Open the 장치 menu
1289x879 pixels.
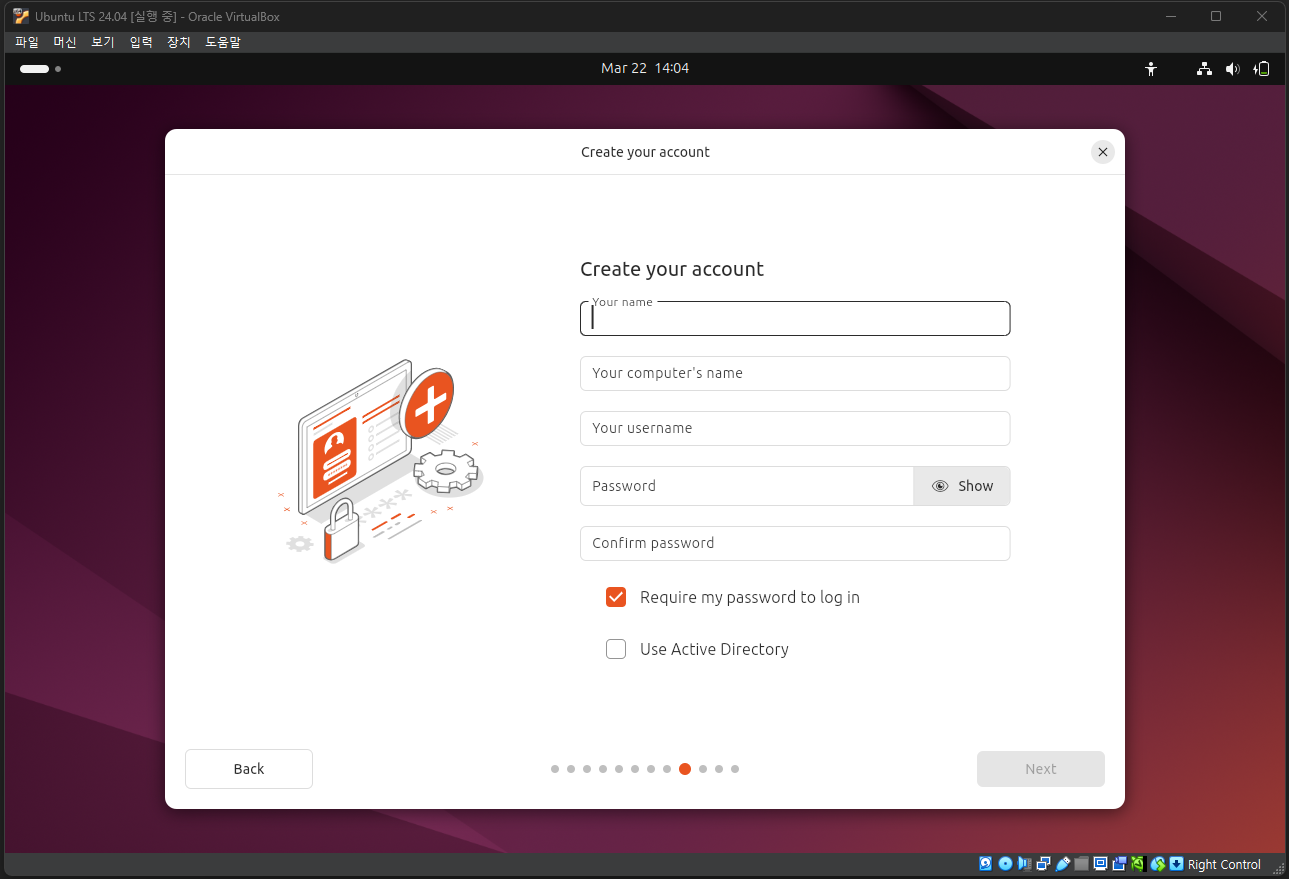(x=179, y=42)
